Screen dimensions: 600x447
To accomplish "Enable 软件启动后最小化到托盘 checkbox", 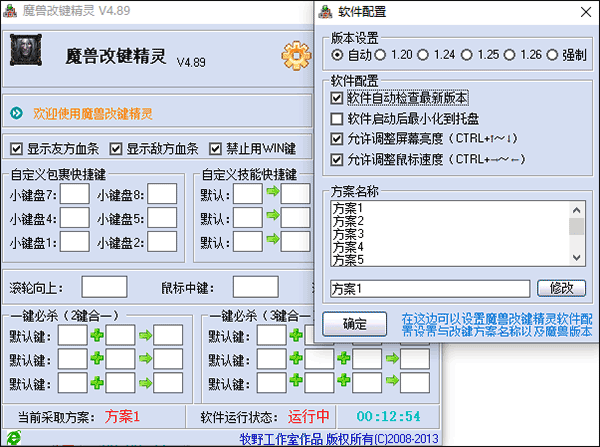I will [337, 119].
